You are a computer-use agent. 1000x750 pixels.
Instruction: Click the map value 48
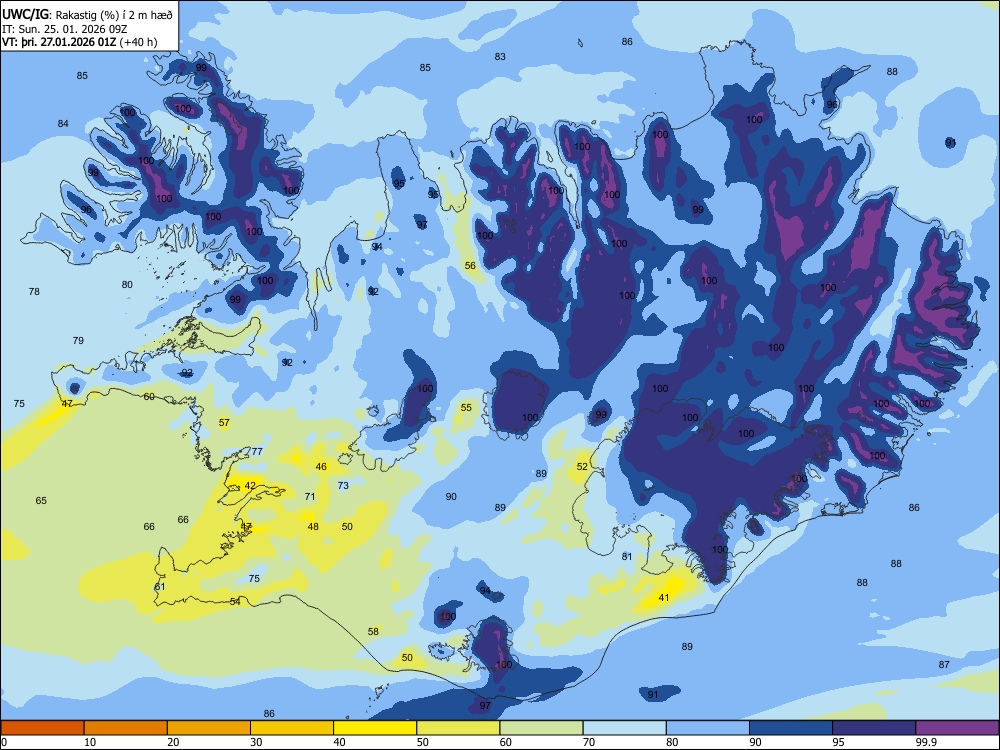313,526
